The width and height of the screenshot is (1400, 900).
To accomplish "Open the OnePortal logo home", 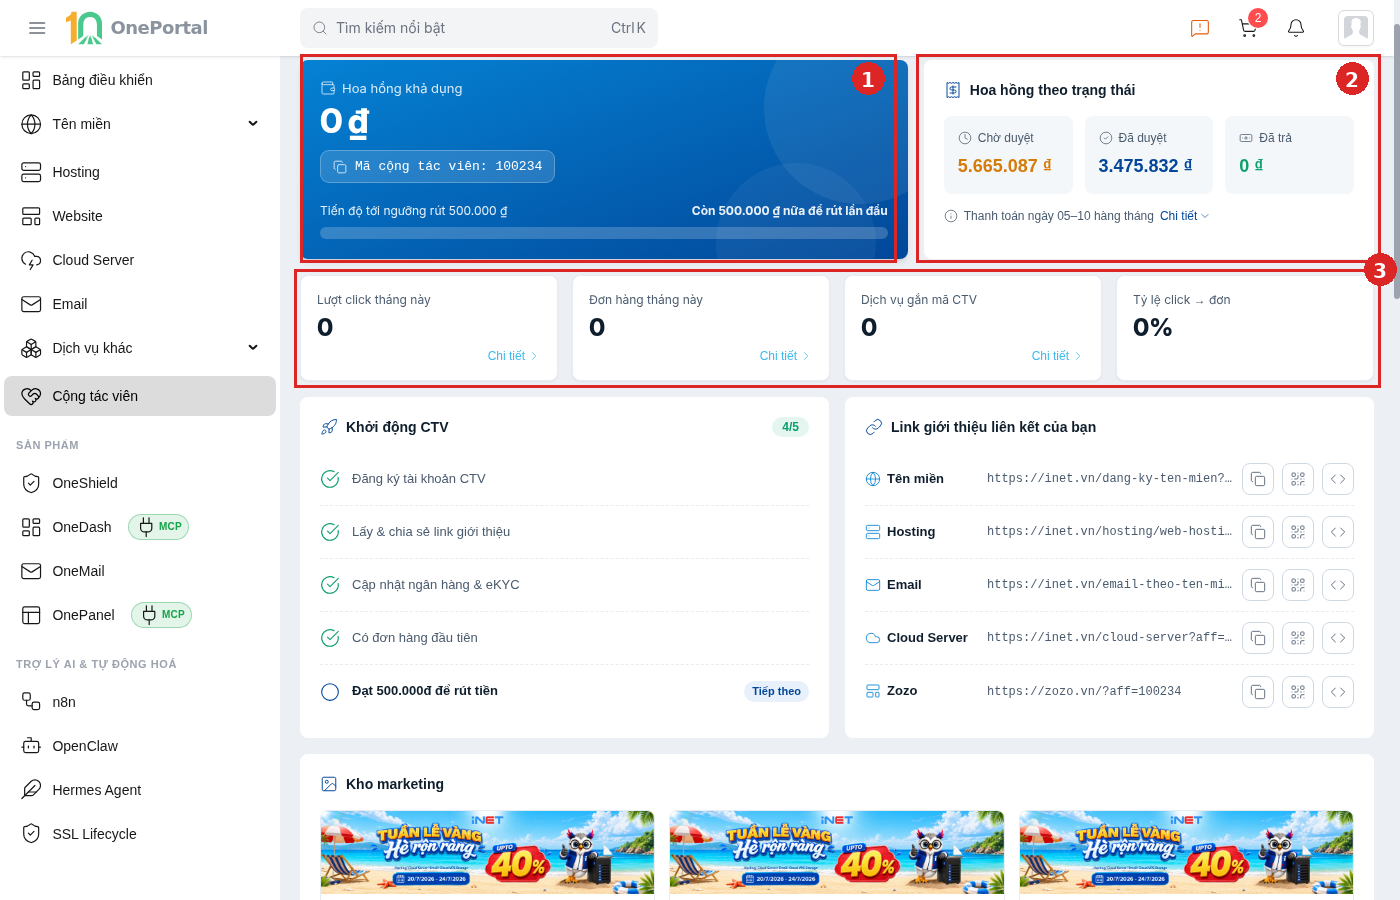I will click(x=137, y=28).
